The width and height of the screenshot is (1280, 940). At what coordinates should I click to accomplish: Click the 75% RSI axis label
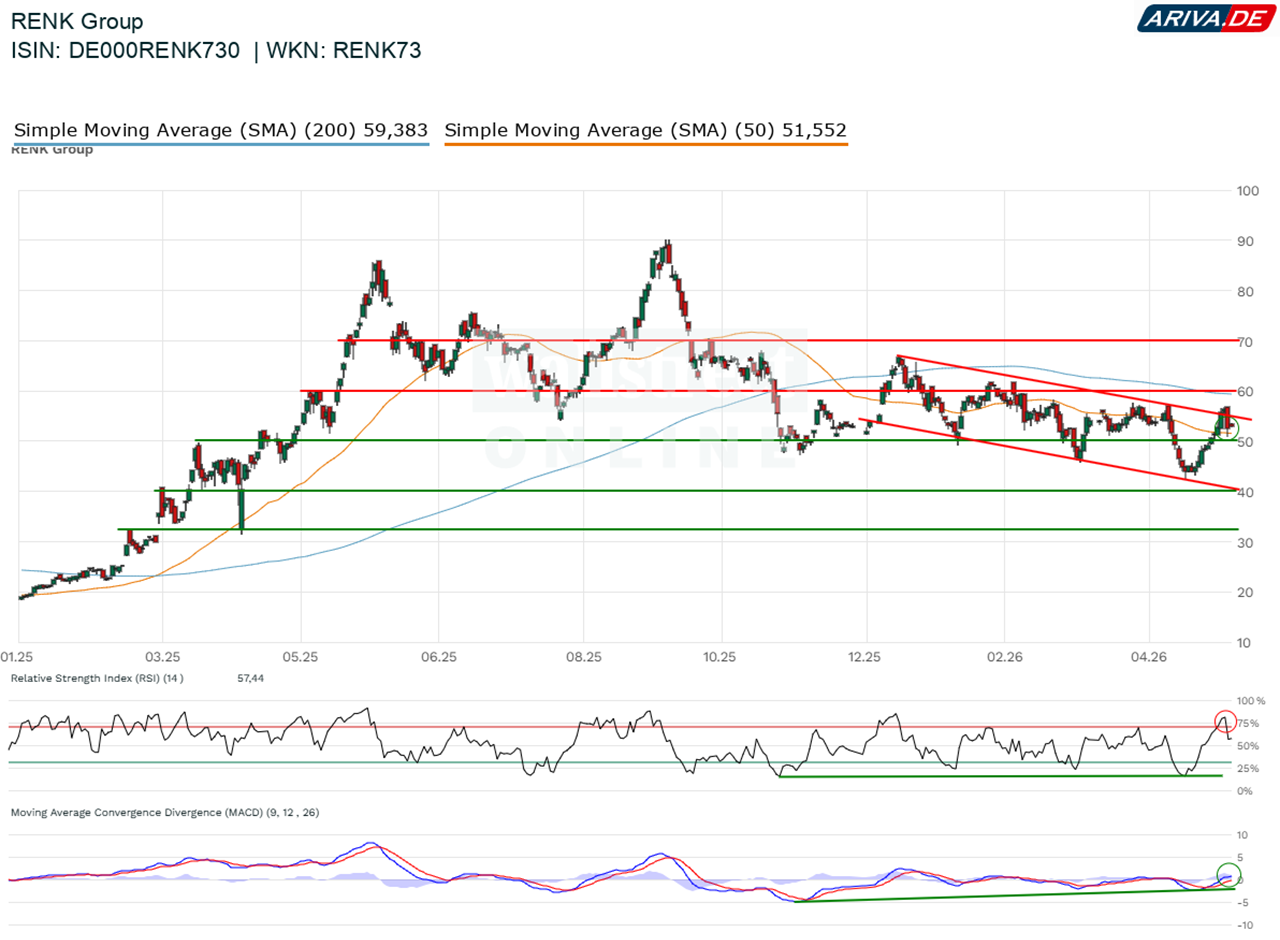(1248, 724)
